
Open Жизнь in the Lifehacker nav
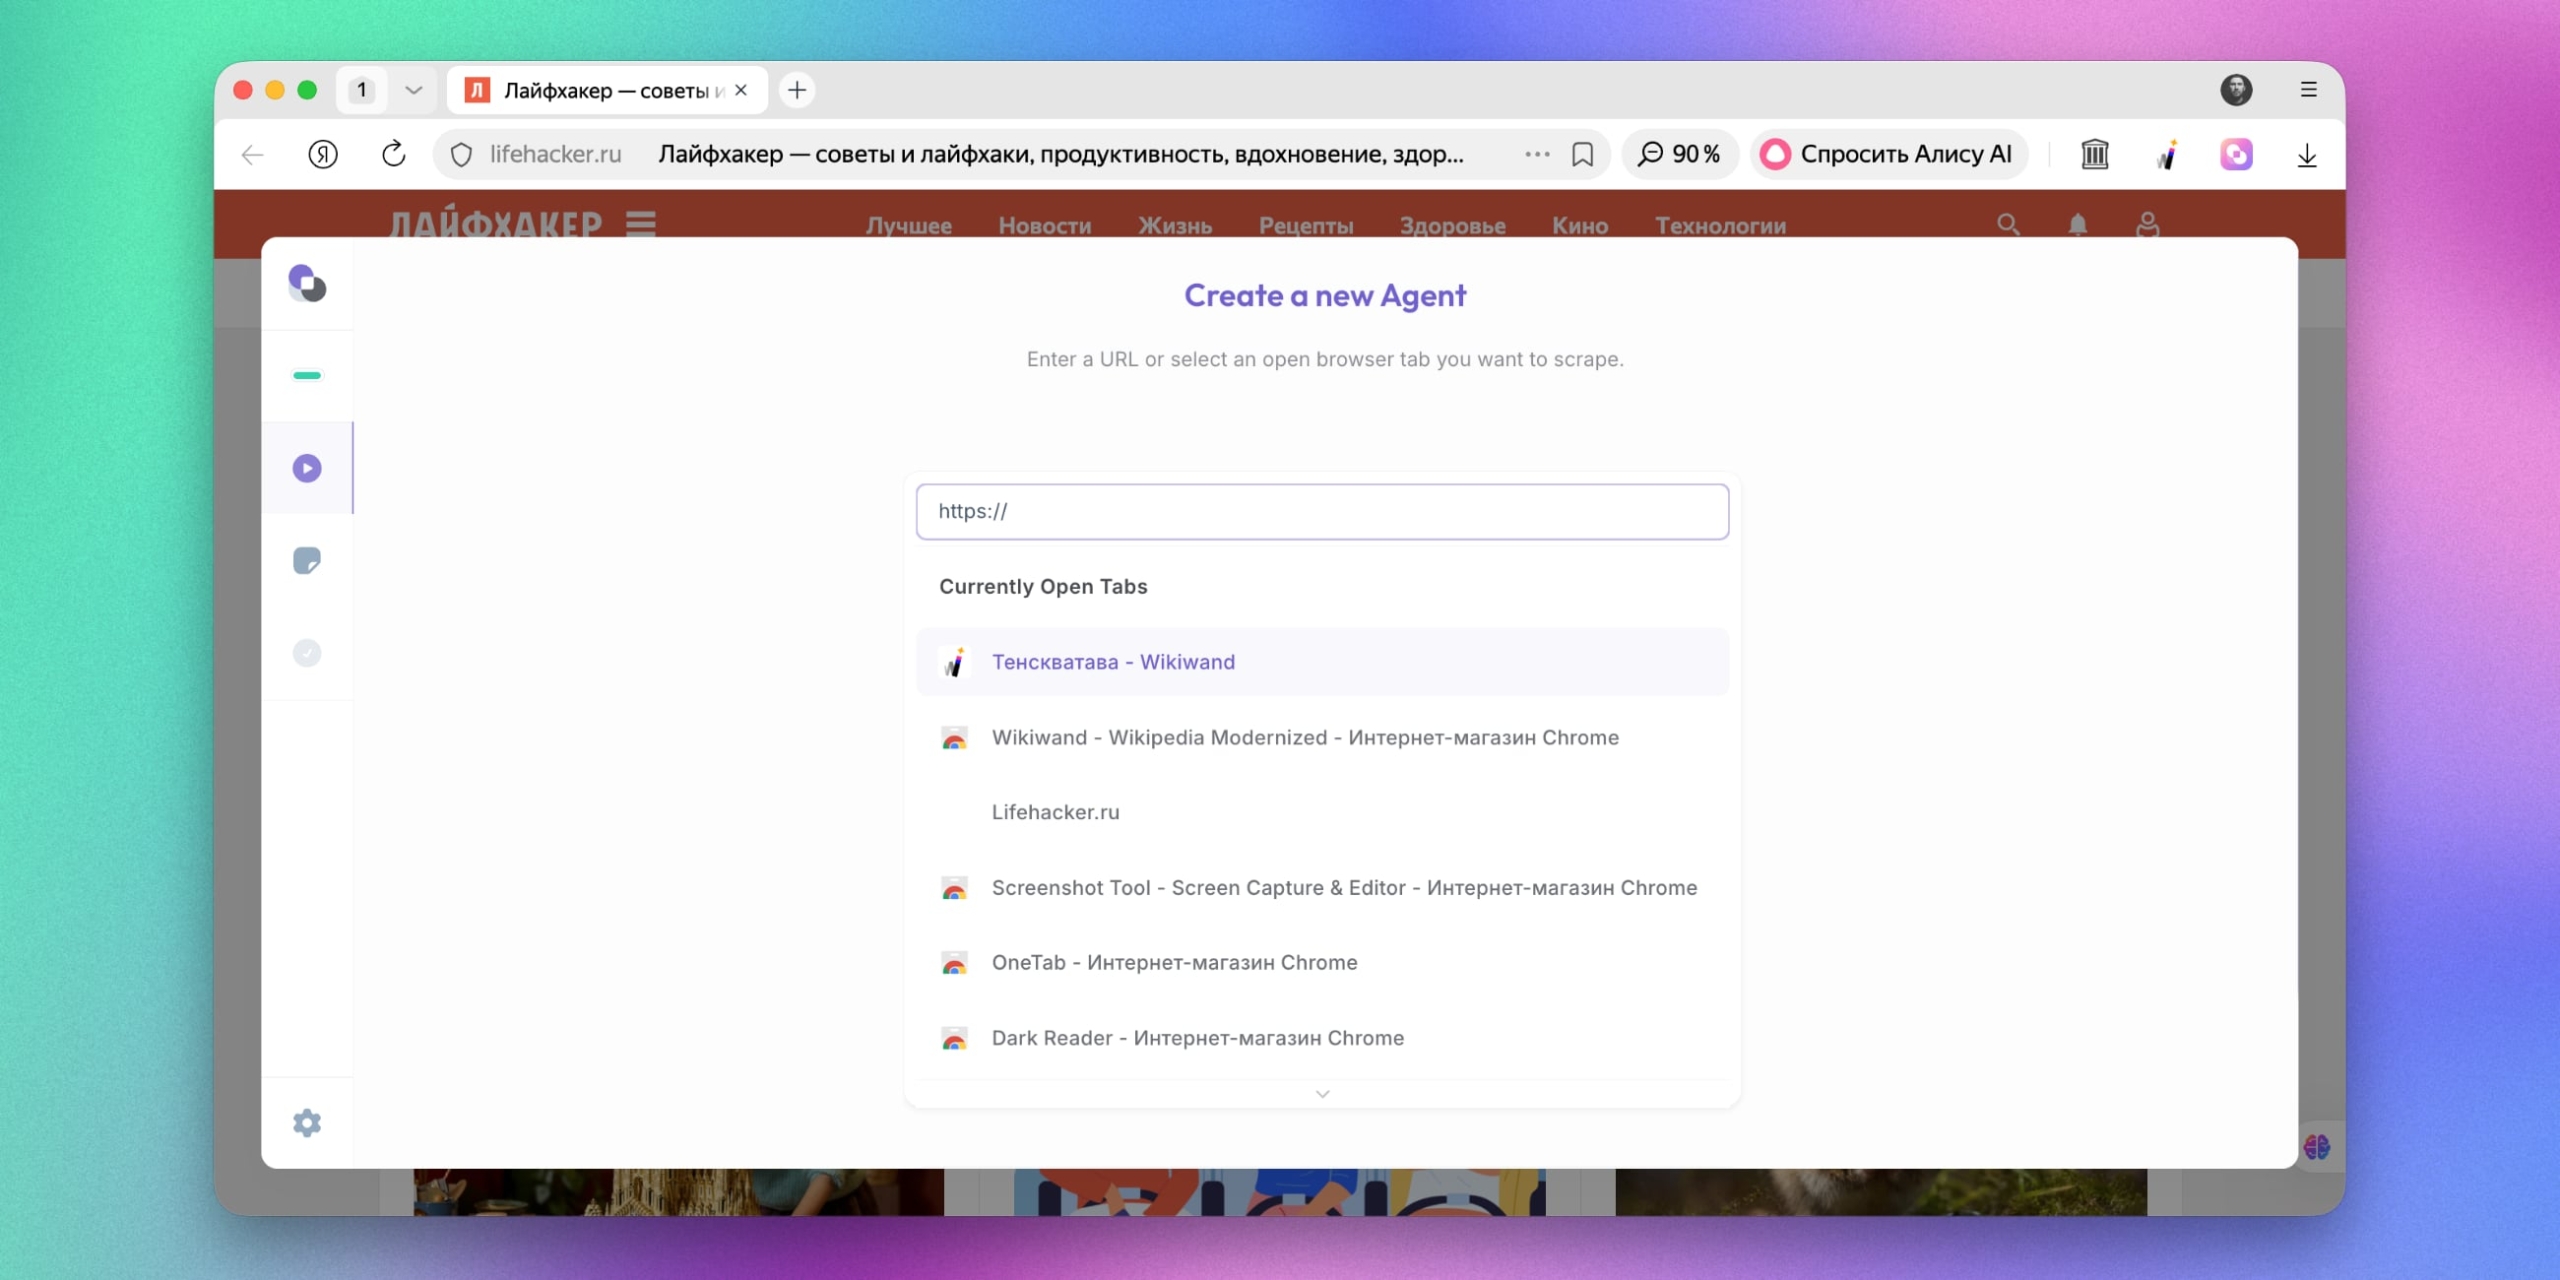click(x=1174, y=225)
